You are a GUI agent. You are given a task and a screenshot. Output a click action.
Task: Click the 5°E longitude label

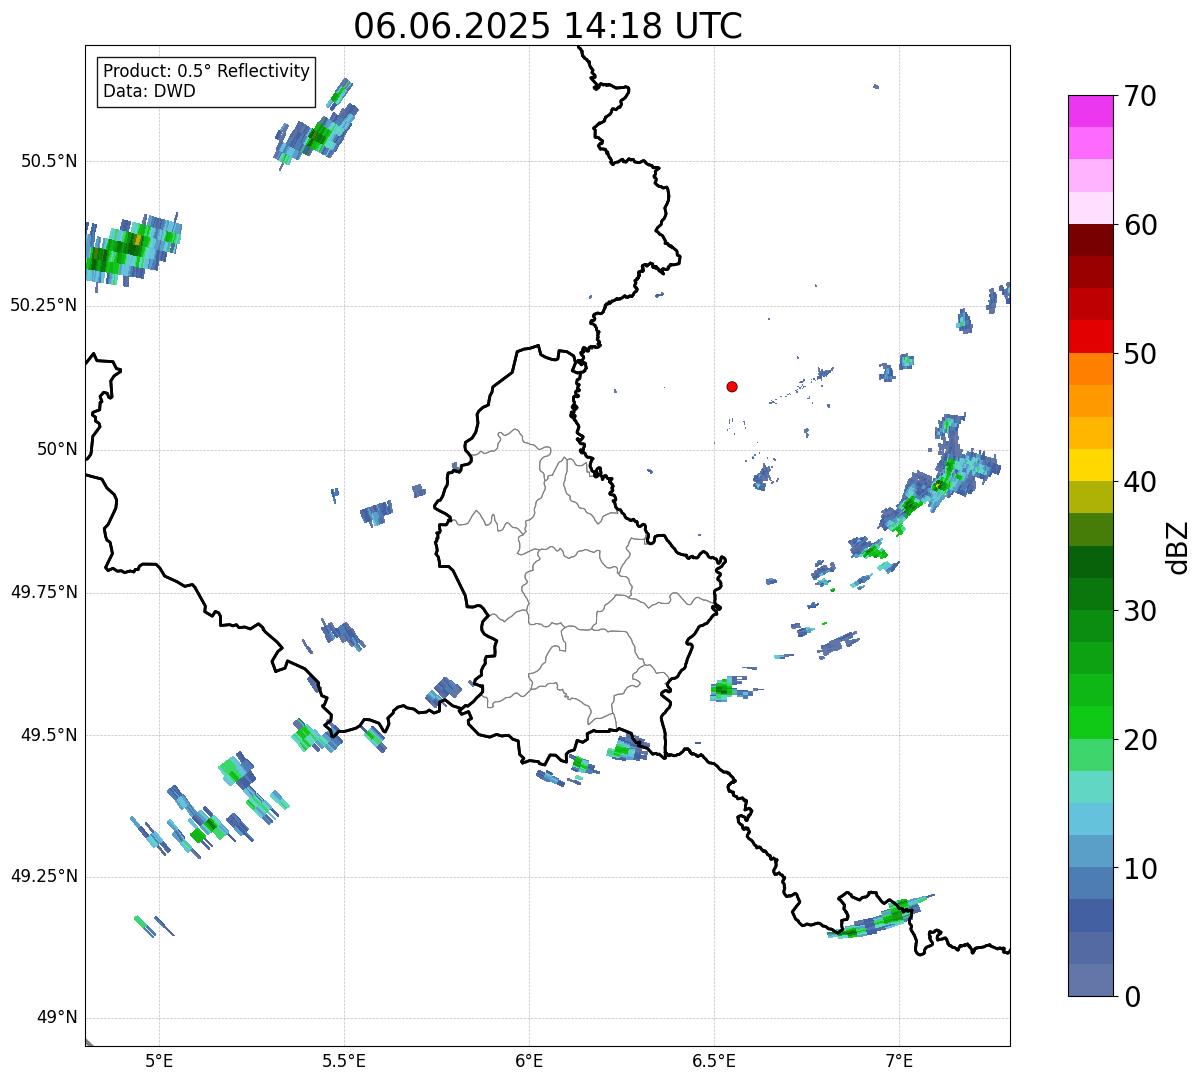click(159, 1060)
